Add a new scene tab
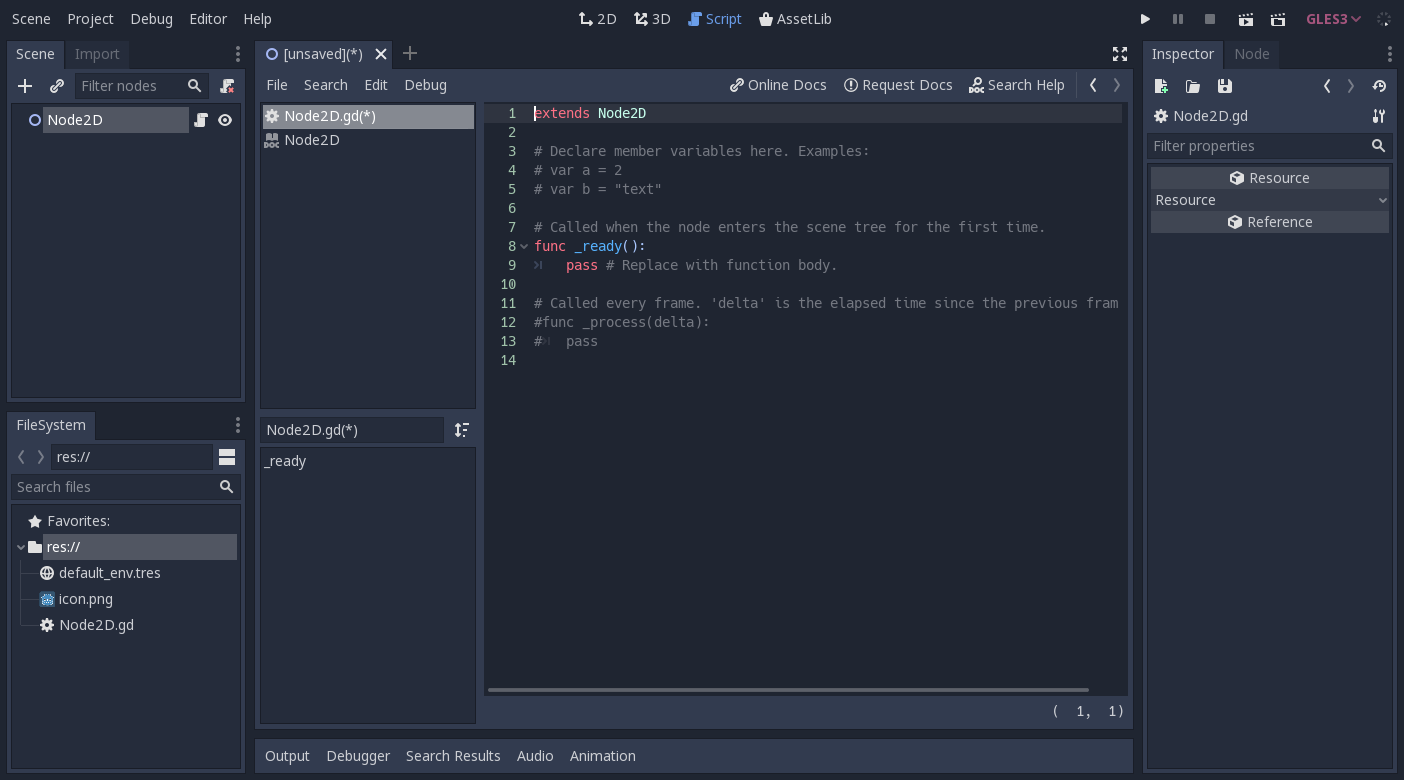 tap(410, 54)
